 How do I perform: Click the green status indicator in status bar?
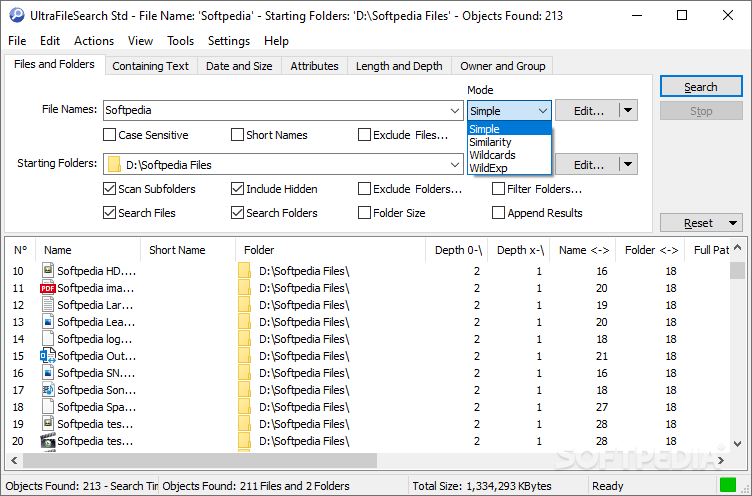pyautogui.click(x=728, y=485)
